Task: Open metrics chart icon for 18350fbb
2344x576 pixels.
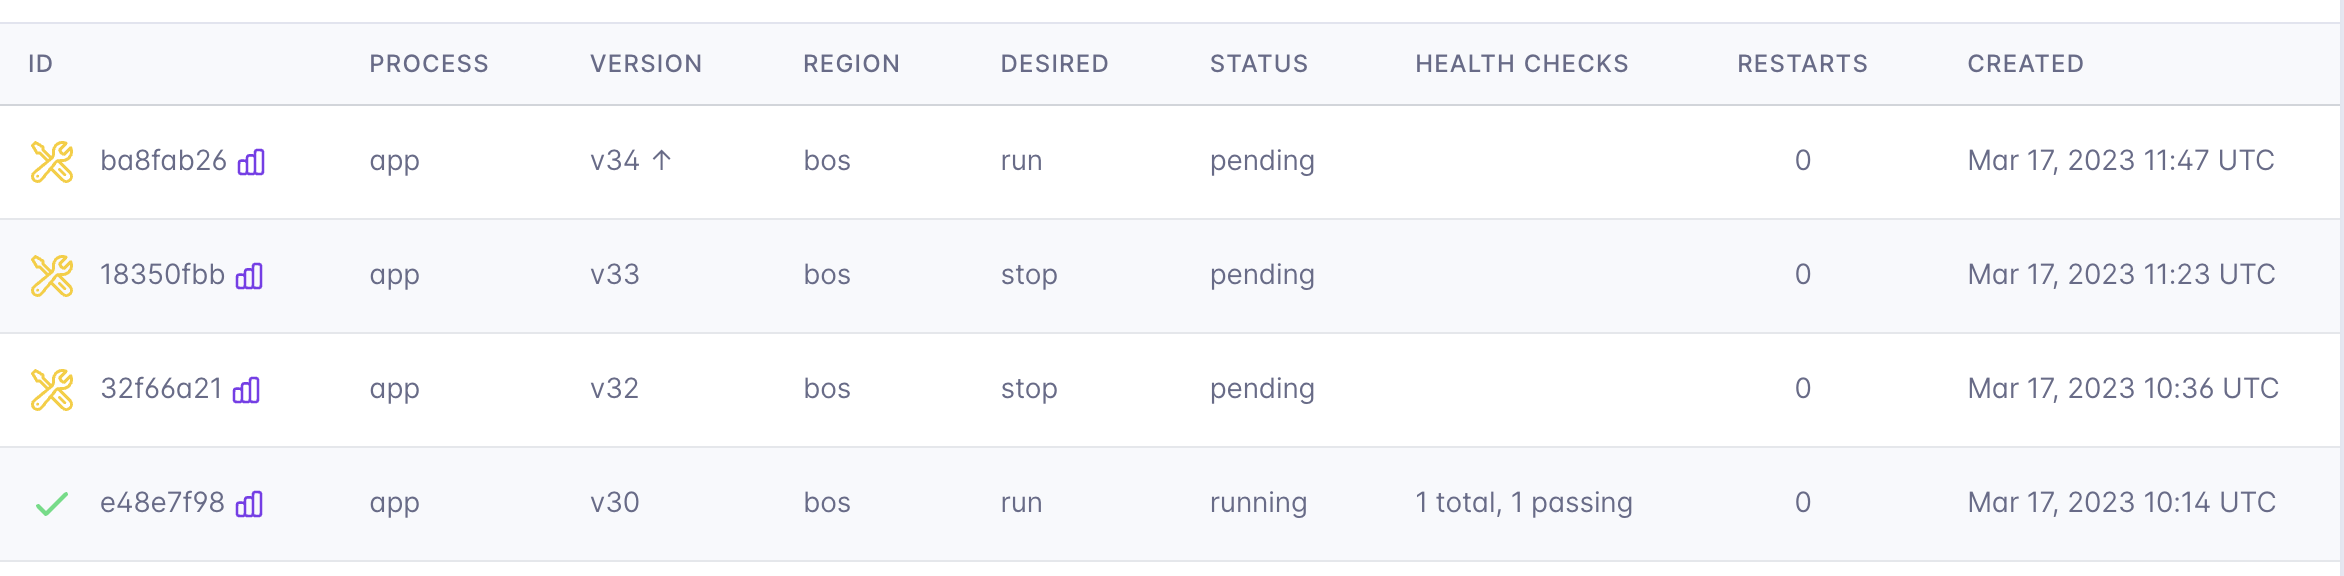Action: click(x=249, y=276)
